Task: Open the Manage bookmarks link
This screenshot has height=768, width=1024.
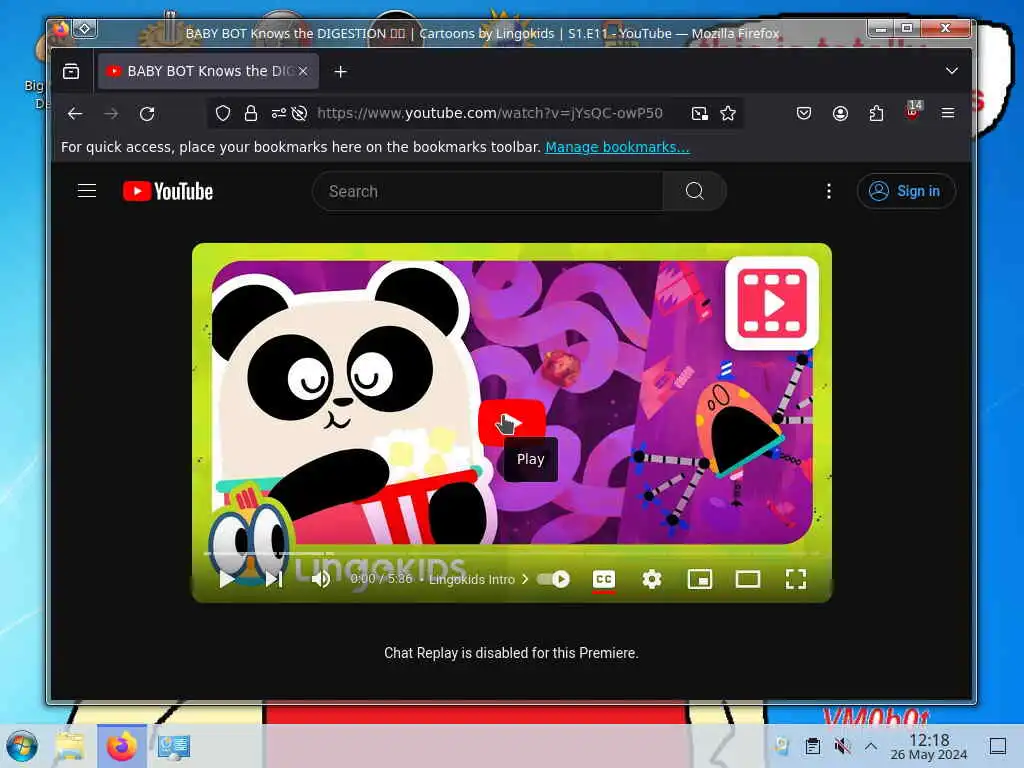Action: pyautogui.click(x=617, y=147)
